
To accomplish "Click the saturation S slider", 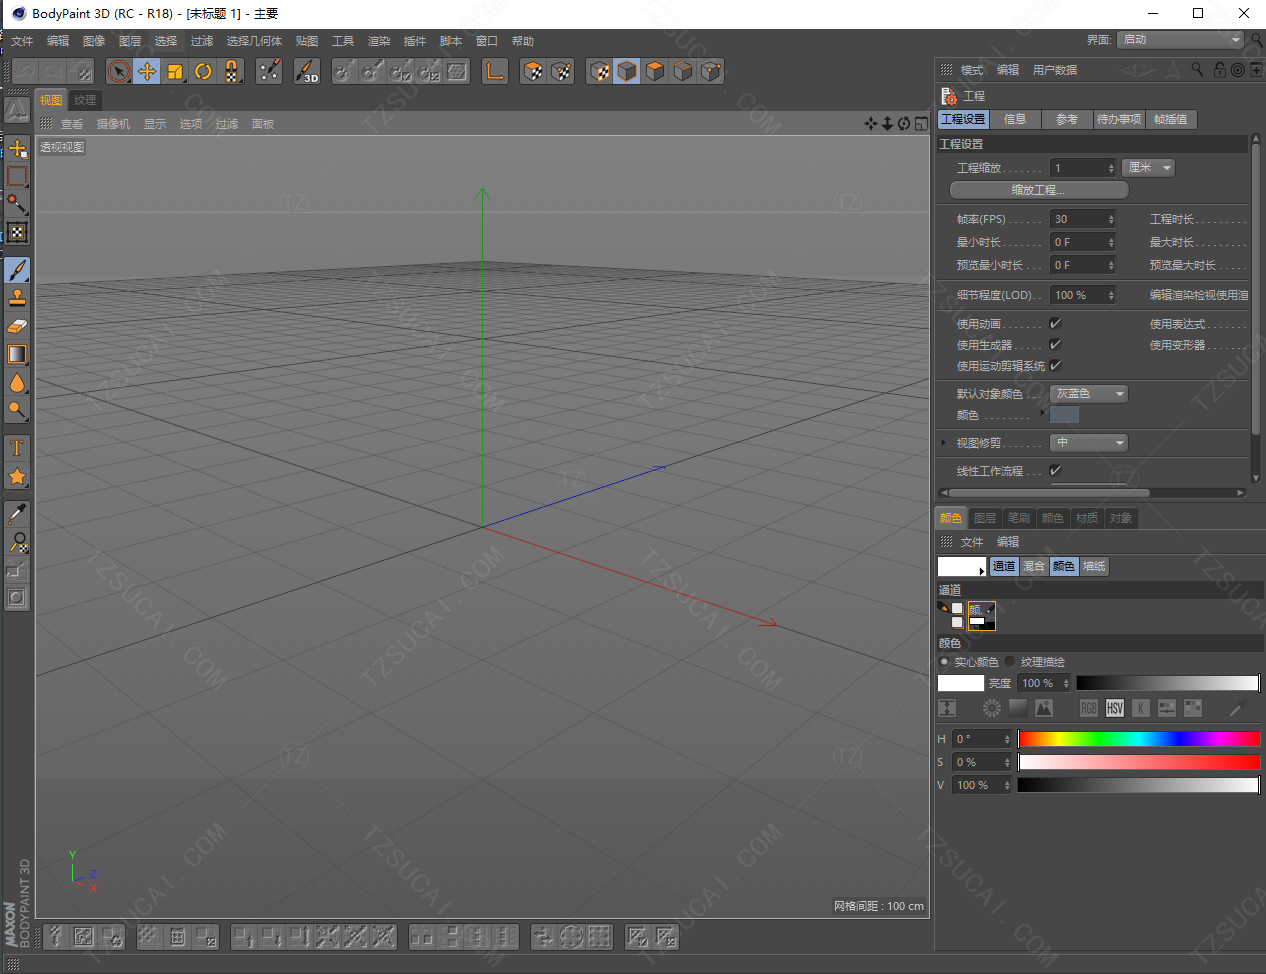I will [1138, 762].
